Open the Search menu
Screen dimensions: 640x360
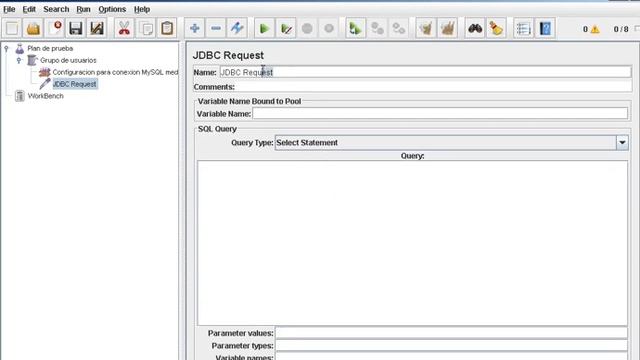(x=56, y=9)
